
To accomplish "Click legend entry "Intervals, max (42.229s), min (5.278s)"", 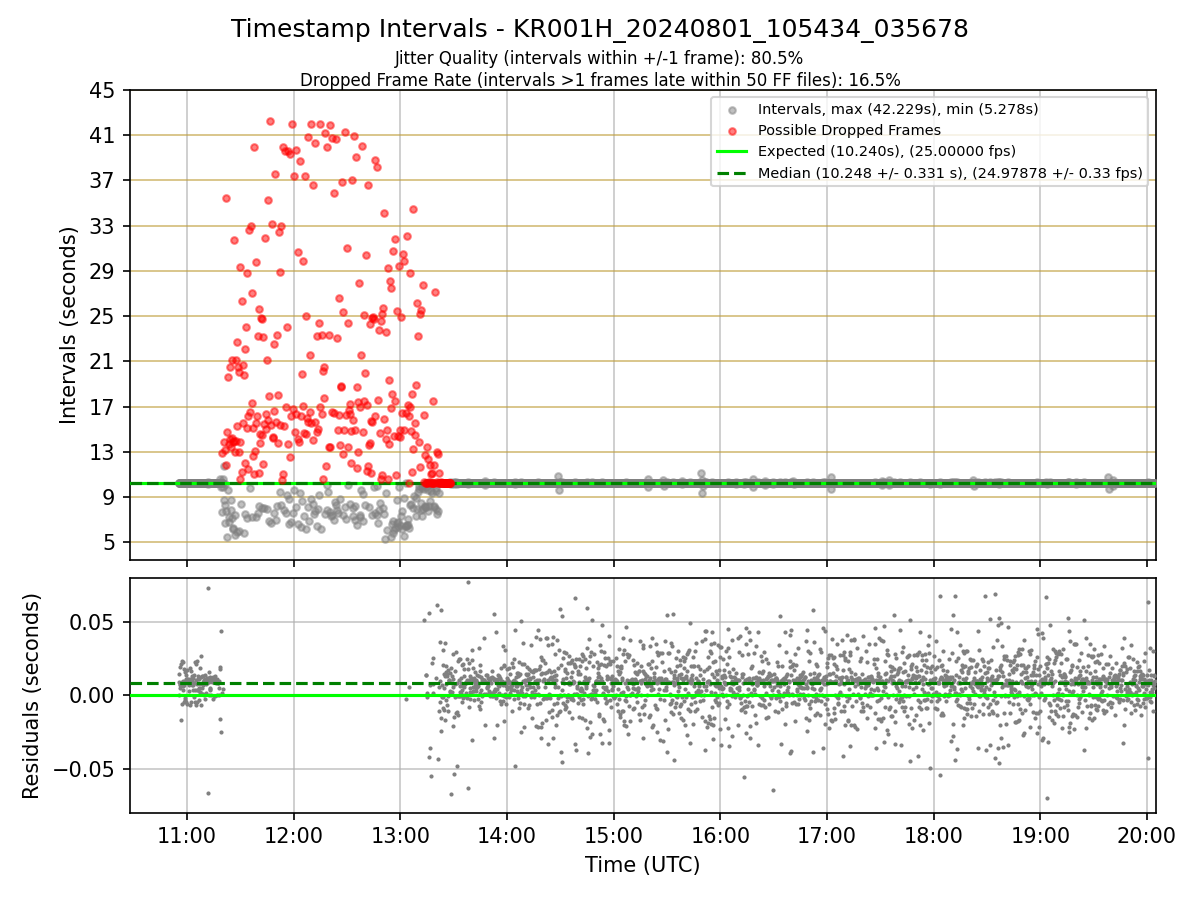I will point(898,109).
